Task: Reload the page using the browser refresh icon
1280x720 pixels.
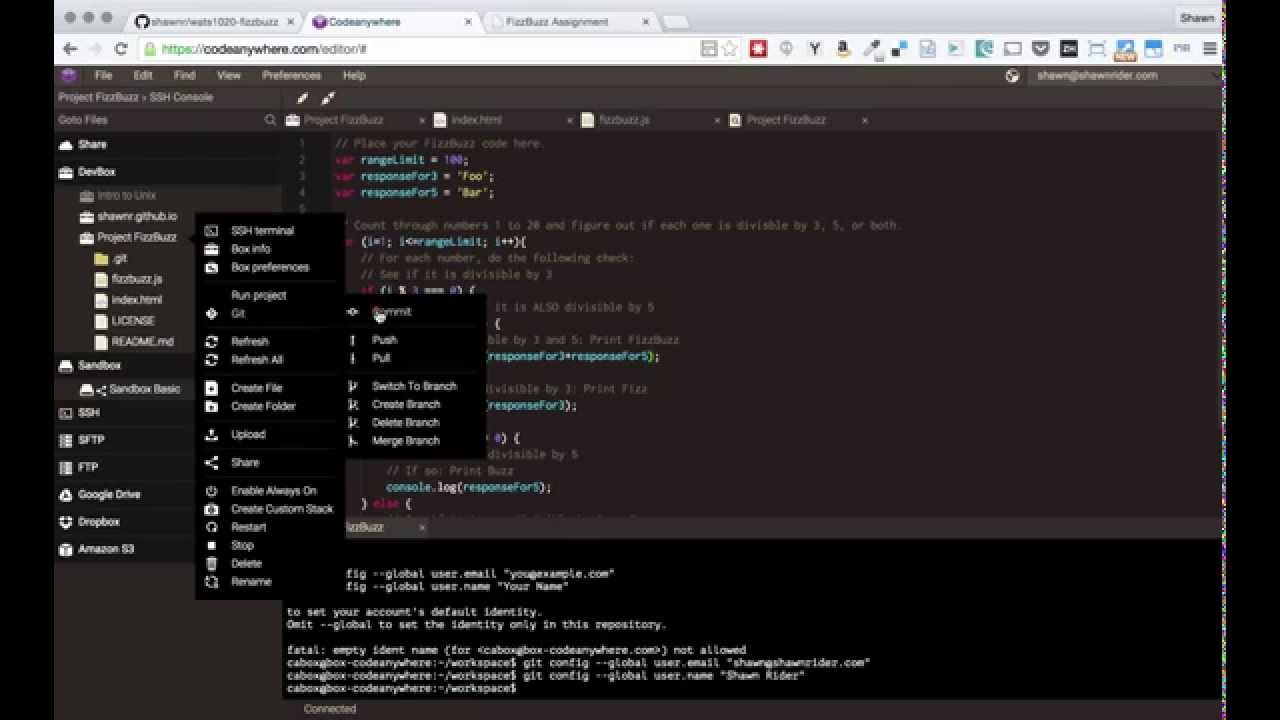Action: tap(121, 48)
